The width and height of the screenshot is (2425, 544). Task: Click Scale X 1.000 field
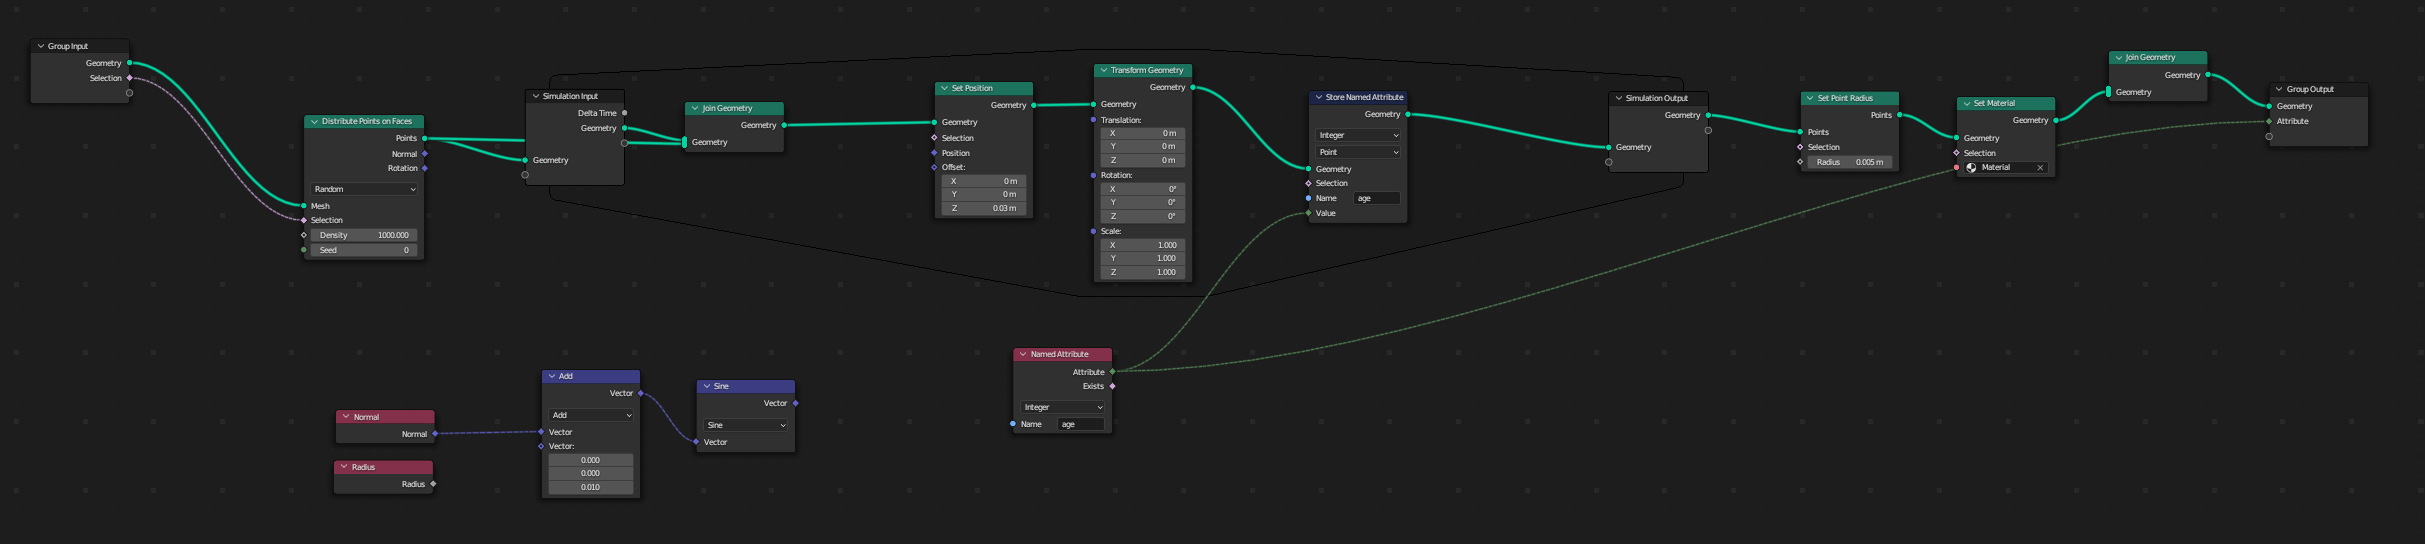coord(1143,245)
